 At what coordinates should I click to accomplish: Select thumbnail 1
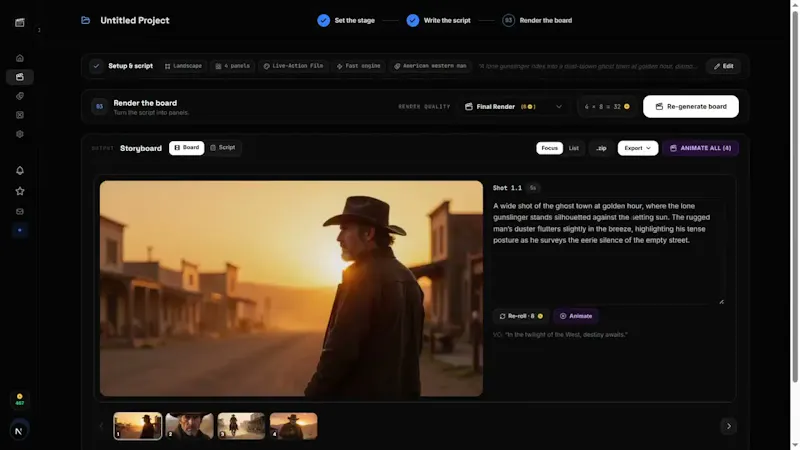[138, 426]
